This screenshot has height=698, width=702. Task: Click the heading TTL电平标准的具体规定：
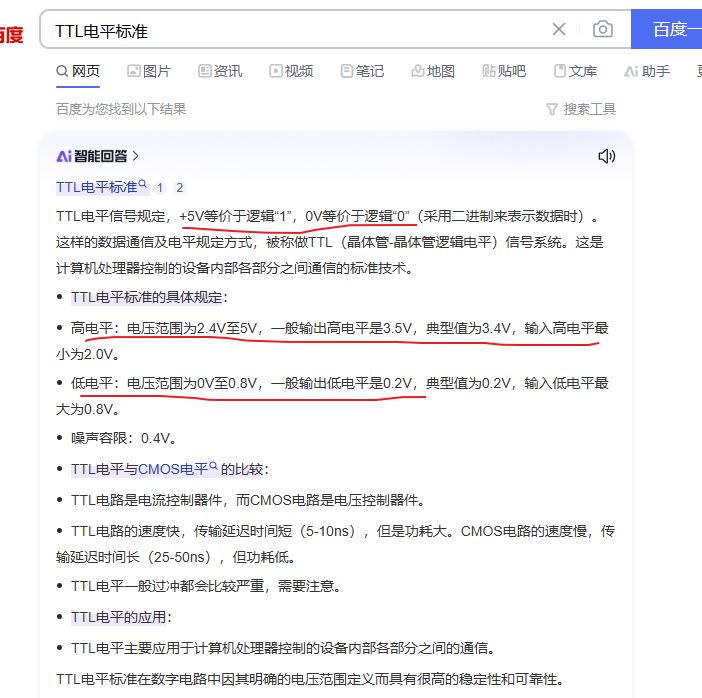coord(150,297)
